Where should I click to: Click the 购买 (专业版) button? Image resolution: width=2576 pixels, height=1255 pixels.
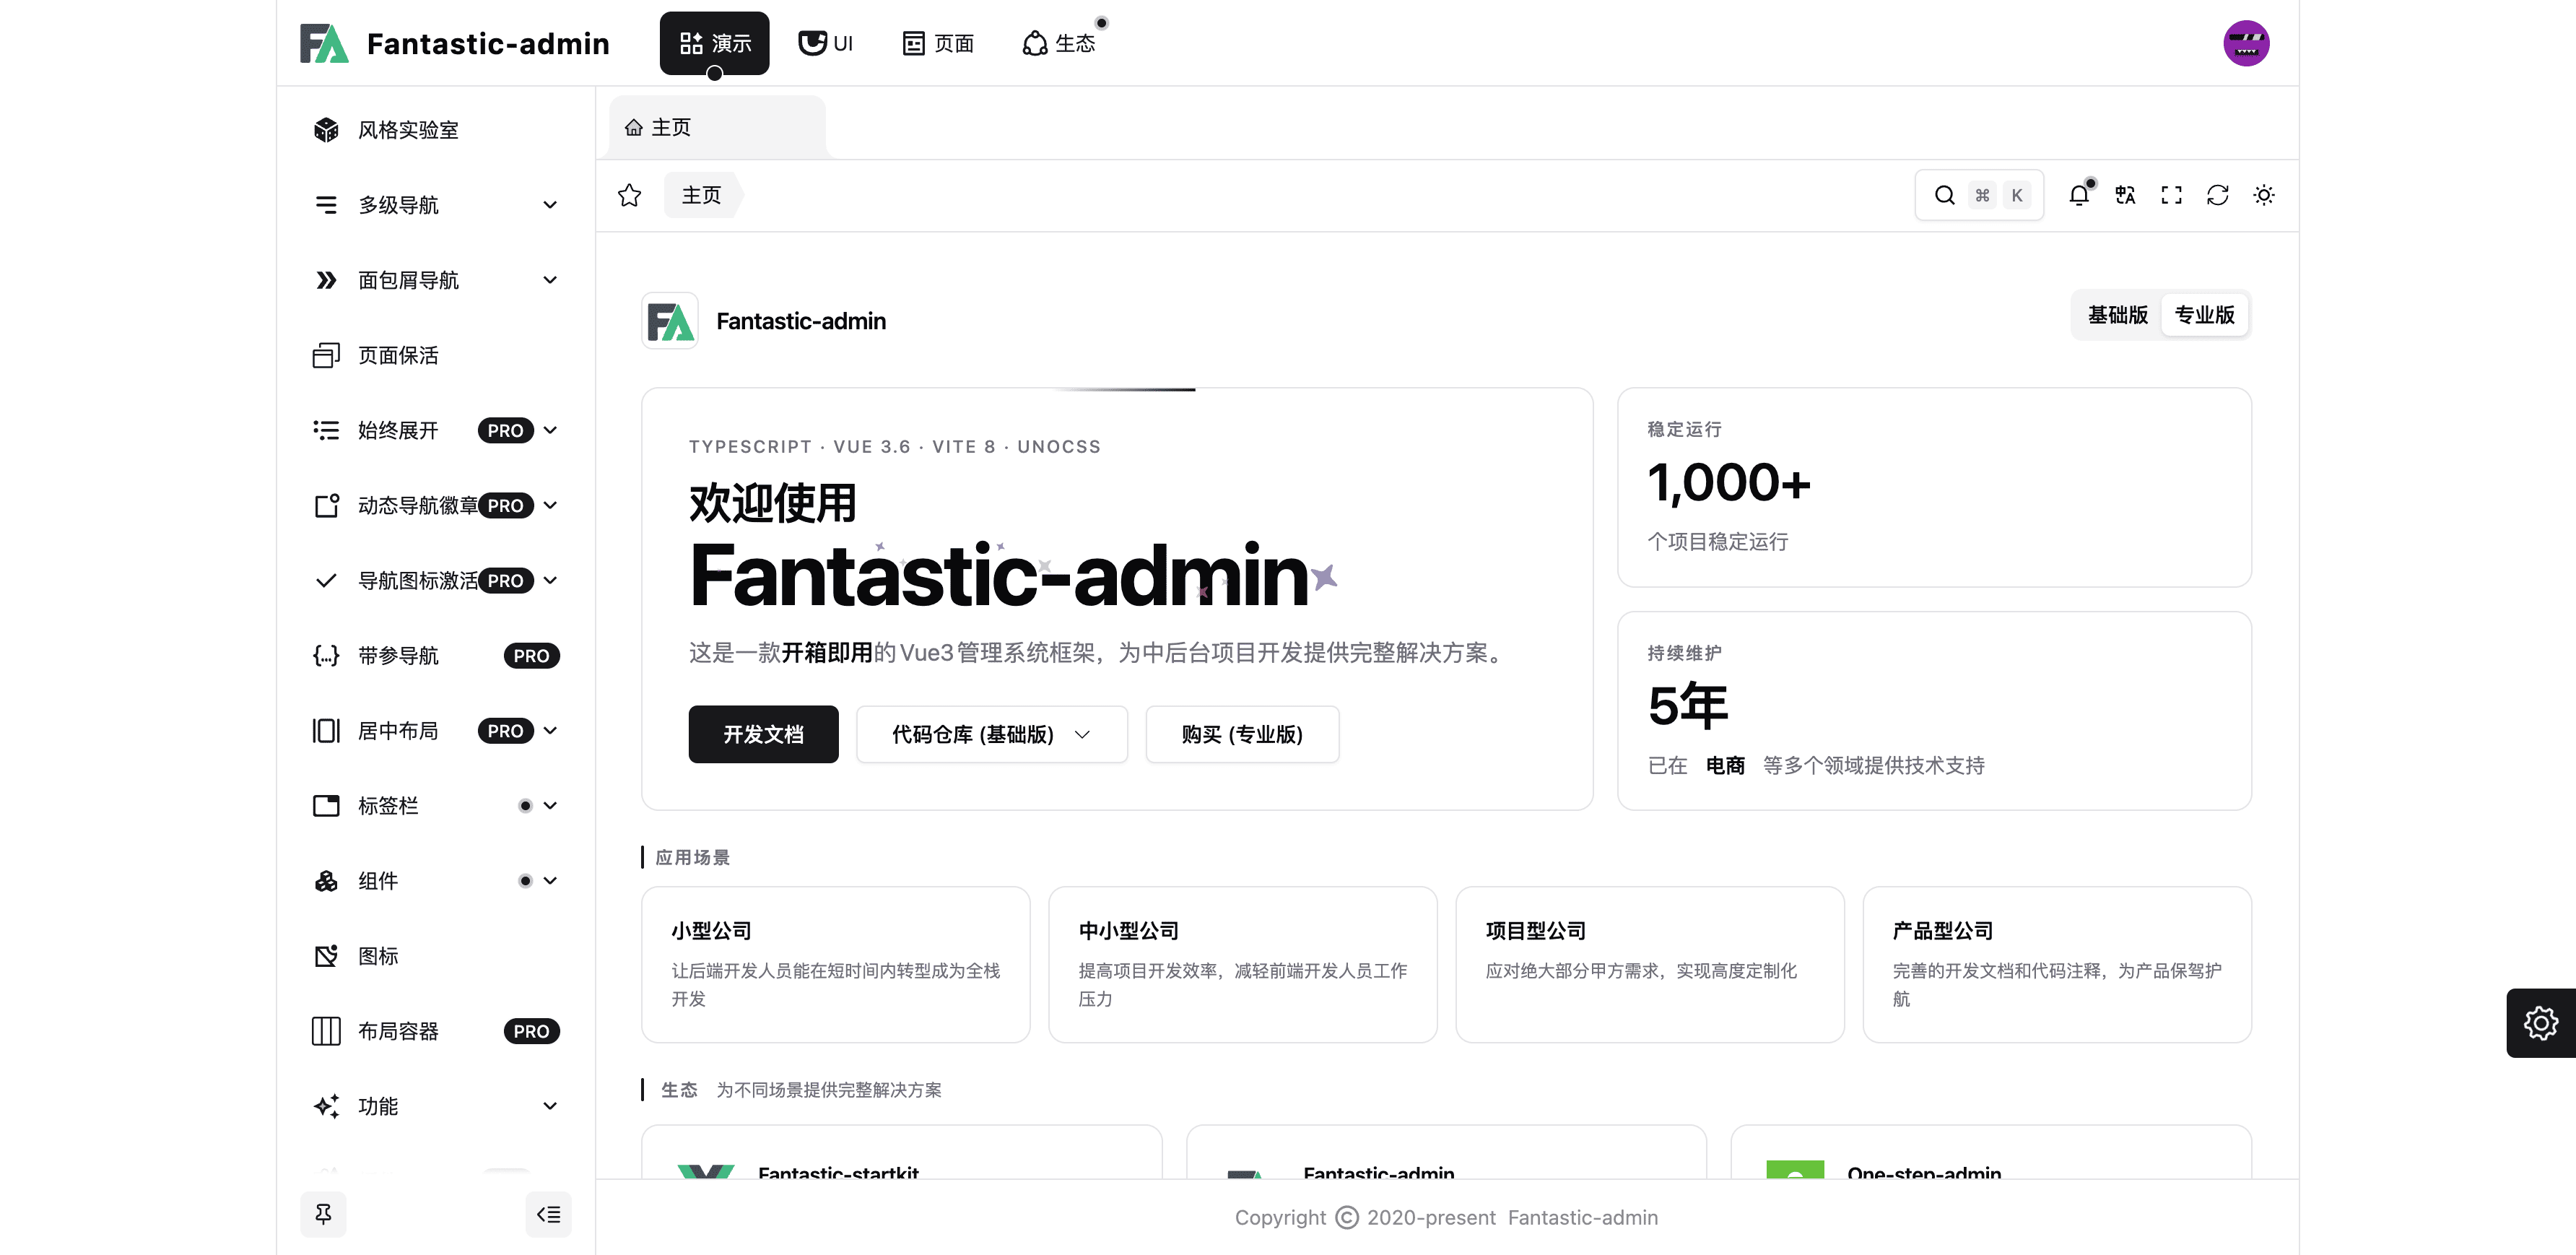pos(1241,734)
